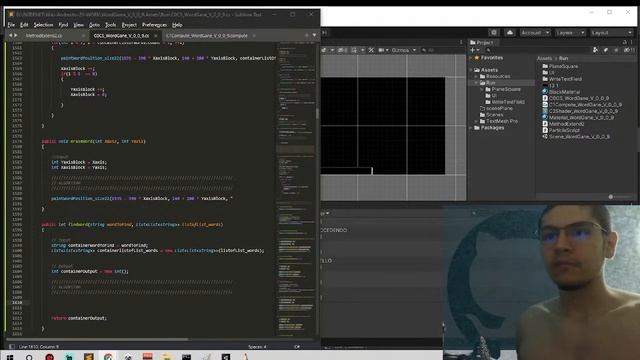The width and height of the screenshot is (640, 360).
Task: Click the tab scroll right arrow
Action: [16, 36]
